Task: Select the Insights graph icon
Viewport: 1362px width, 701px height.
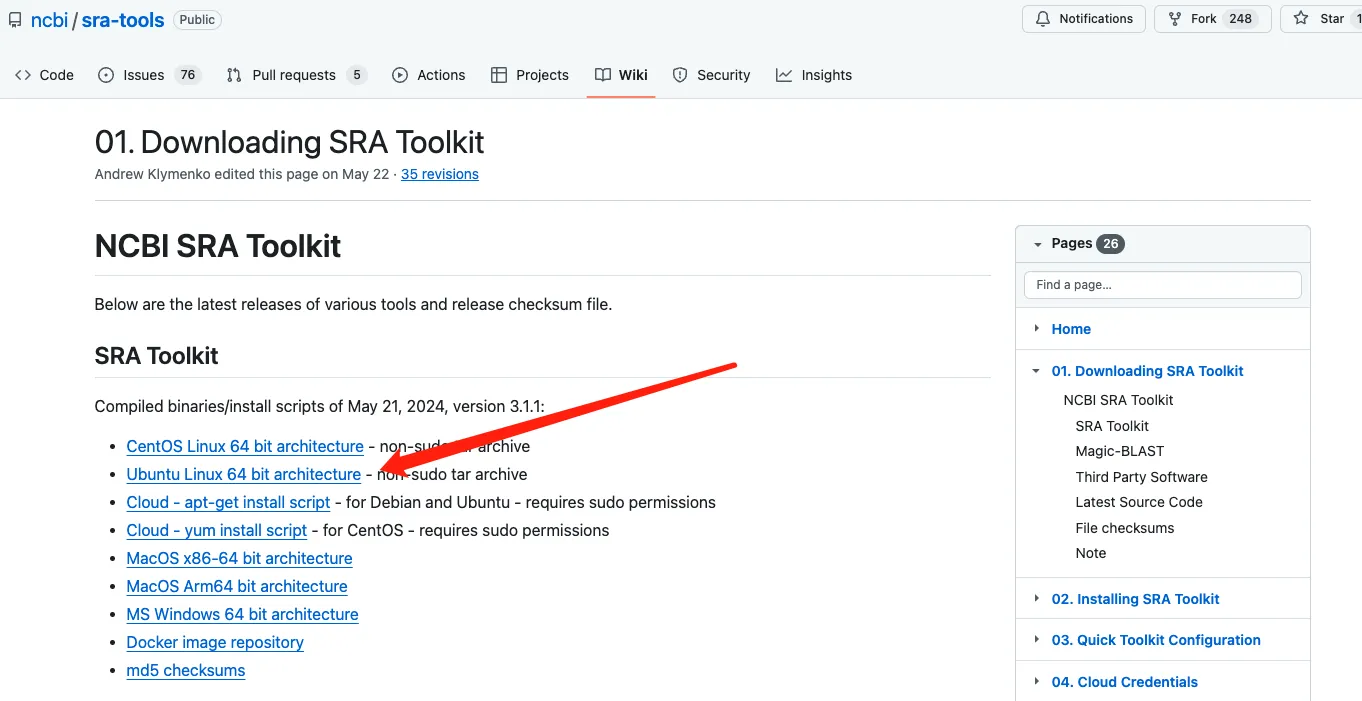Action: coord(785,74)
